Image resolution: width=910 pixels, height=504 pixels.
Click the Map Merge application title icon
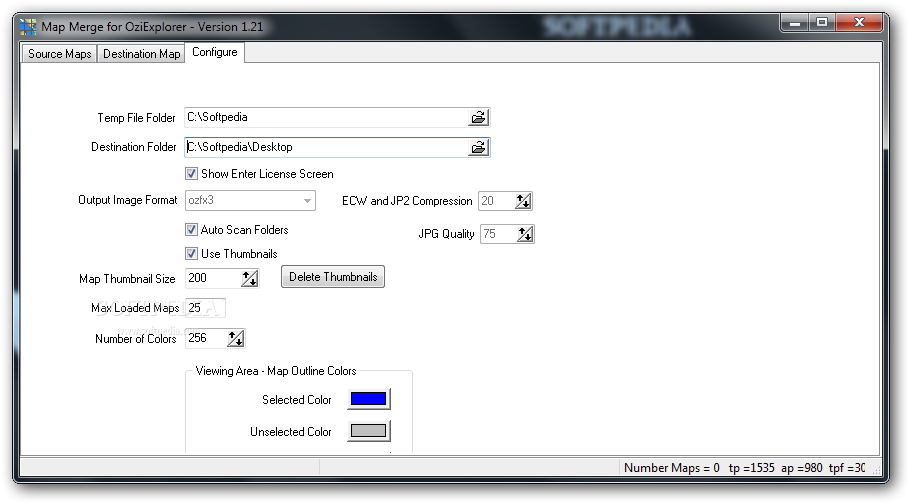coord(28,27)
